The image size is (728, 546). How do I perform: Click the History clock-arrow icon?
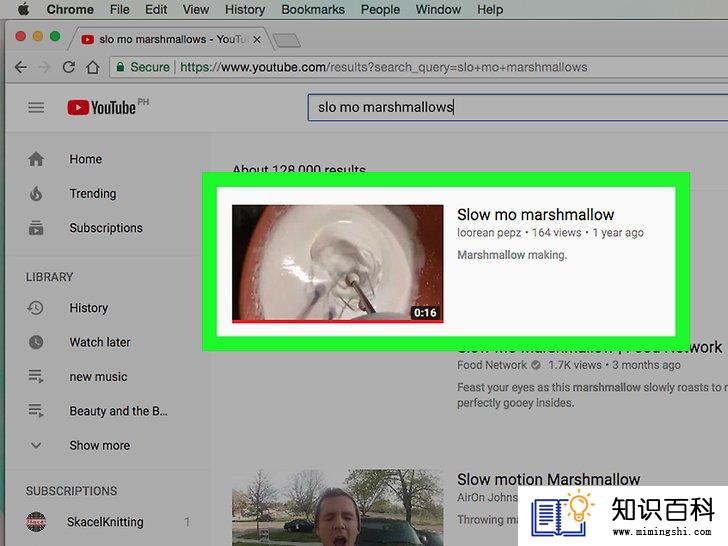[x=35, y=308]
